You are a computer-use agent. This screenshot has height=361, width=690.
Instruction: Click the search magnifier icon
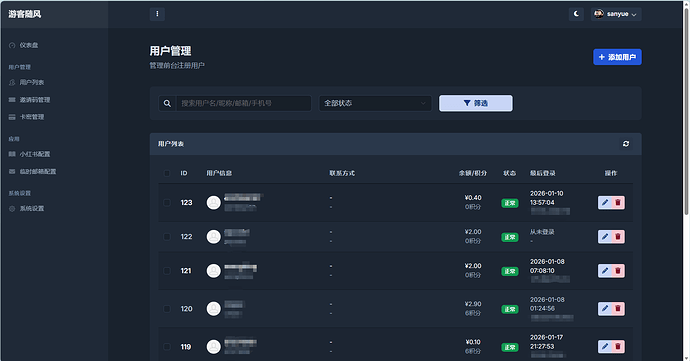(x=167, y=103)
